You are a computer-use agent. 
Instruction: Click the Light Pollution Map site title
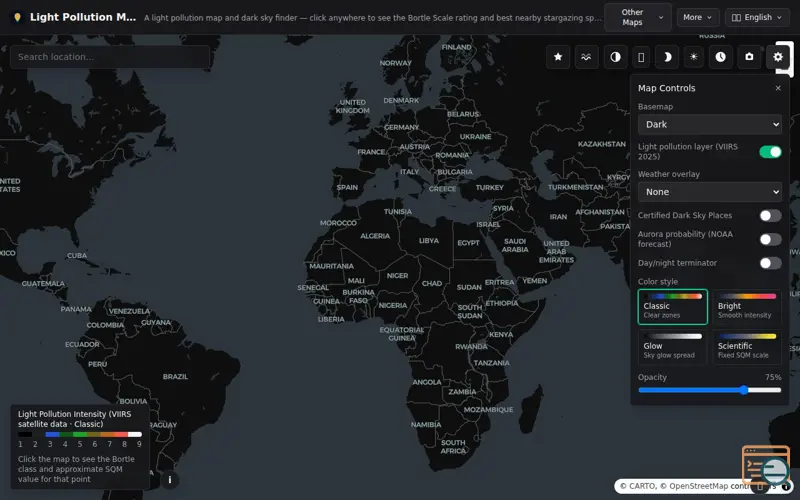pyautogui.click(x=83, y=17)
